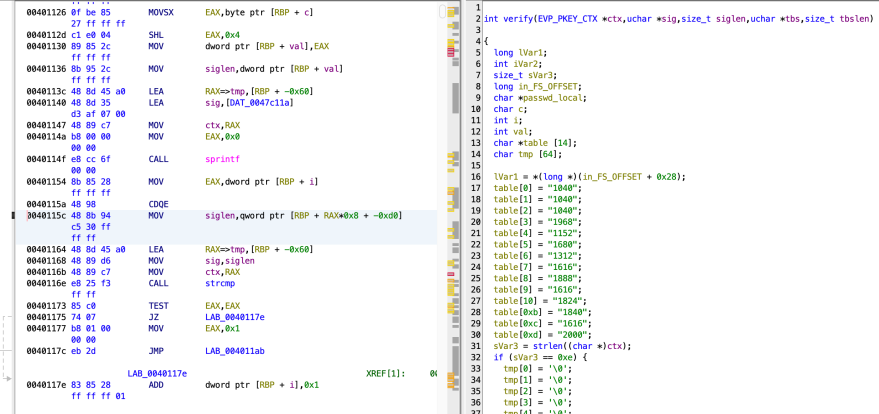Click the decompiler margin scrollbar thumb

[x=456, y=98]
